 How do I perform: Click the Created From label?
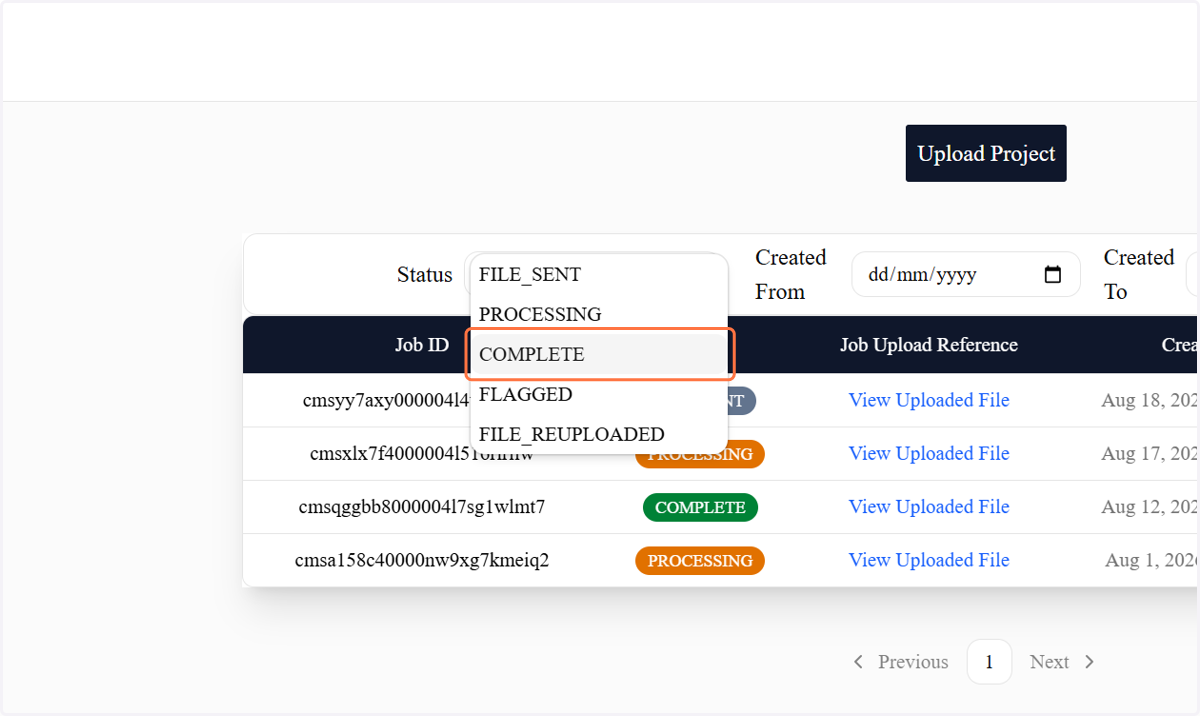pos(791,274)
